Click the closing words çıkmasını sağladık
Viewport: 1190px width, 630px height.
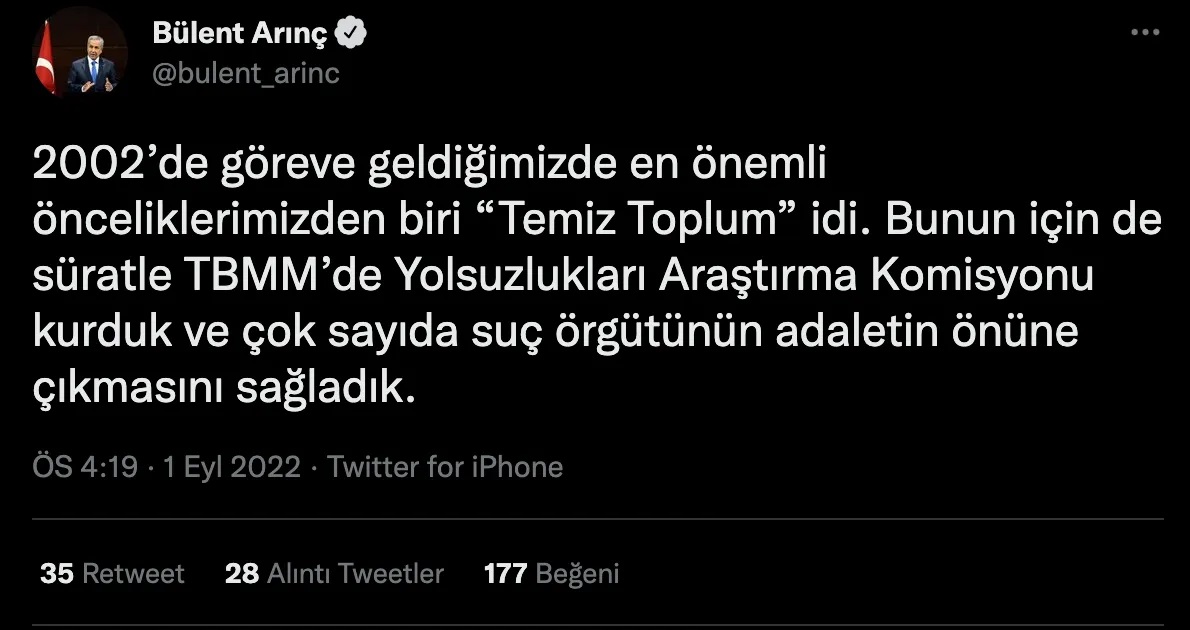click(225, 389)
